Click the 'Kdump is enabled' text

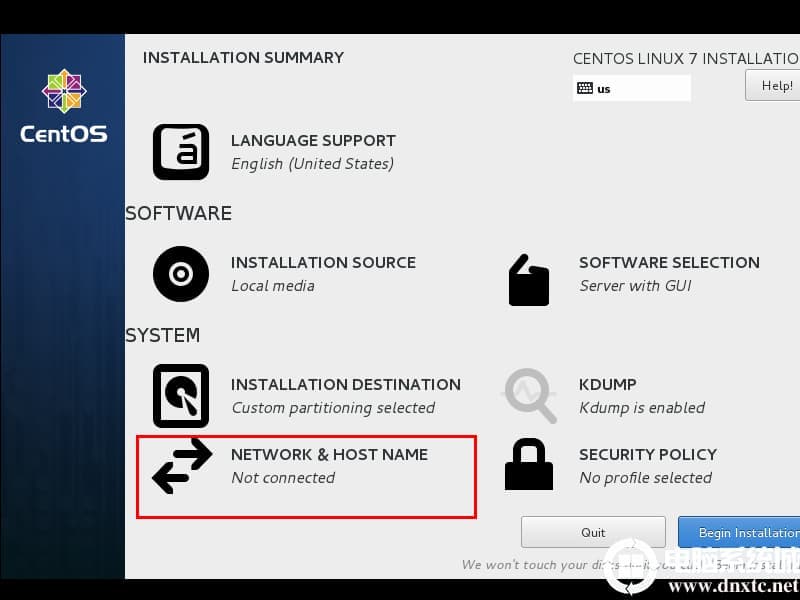pos(642,408)
